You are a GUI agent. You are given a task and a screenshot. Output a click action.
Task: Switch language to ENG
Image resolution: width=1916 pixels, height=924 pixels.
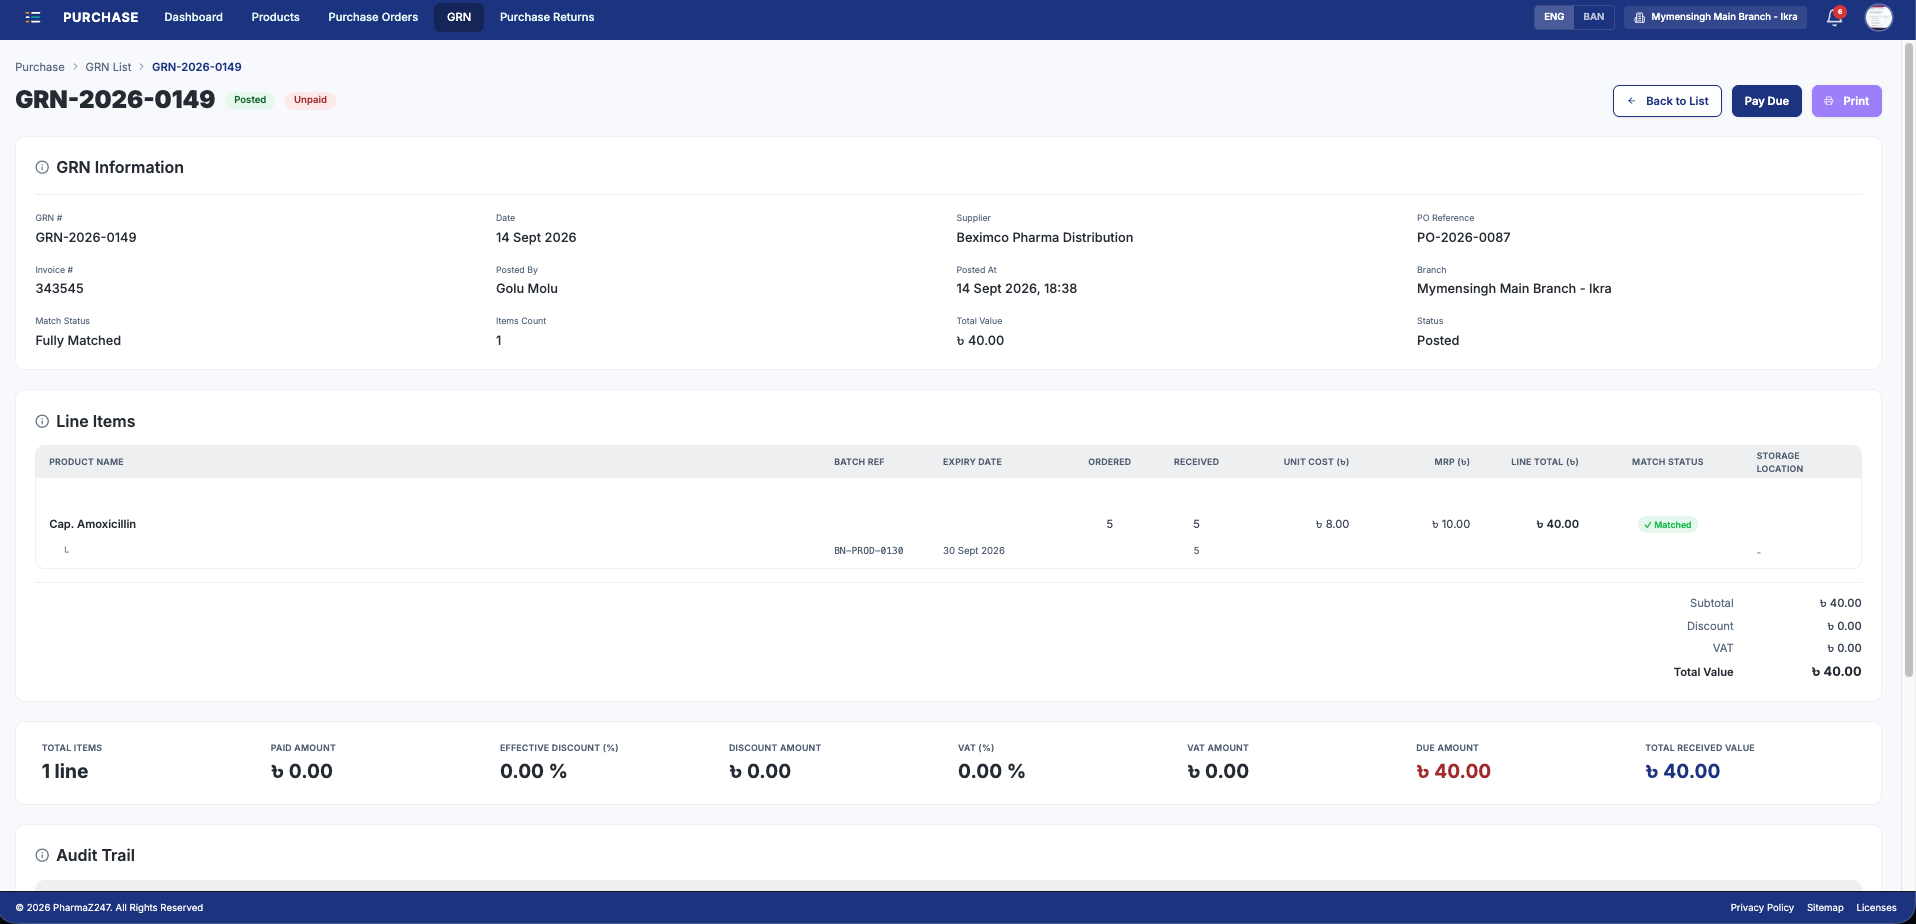(1554, 17)
